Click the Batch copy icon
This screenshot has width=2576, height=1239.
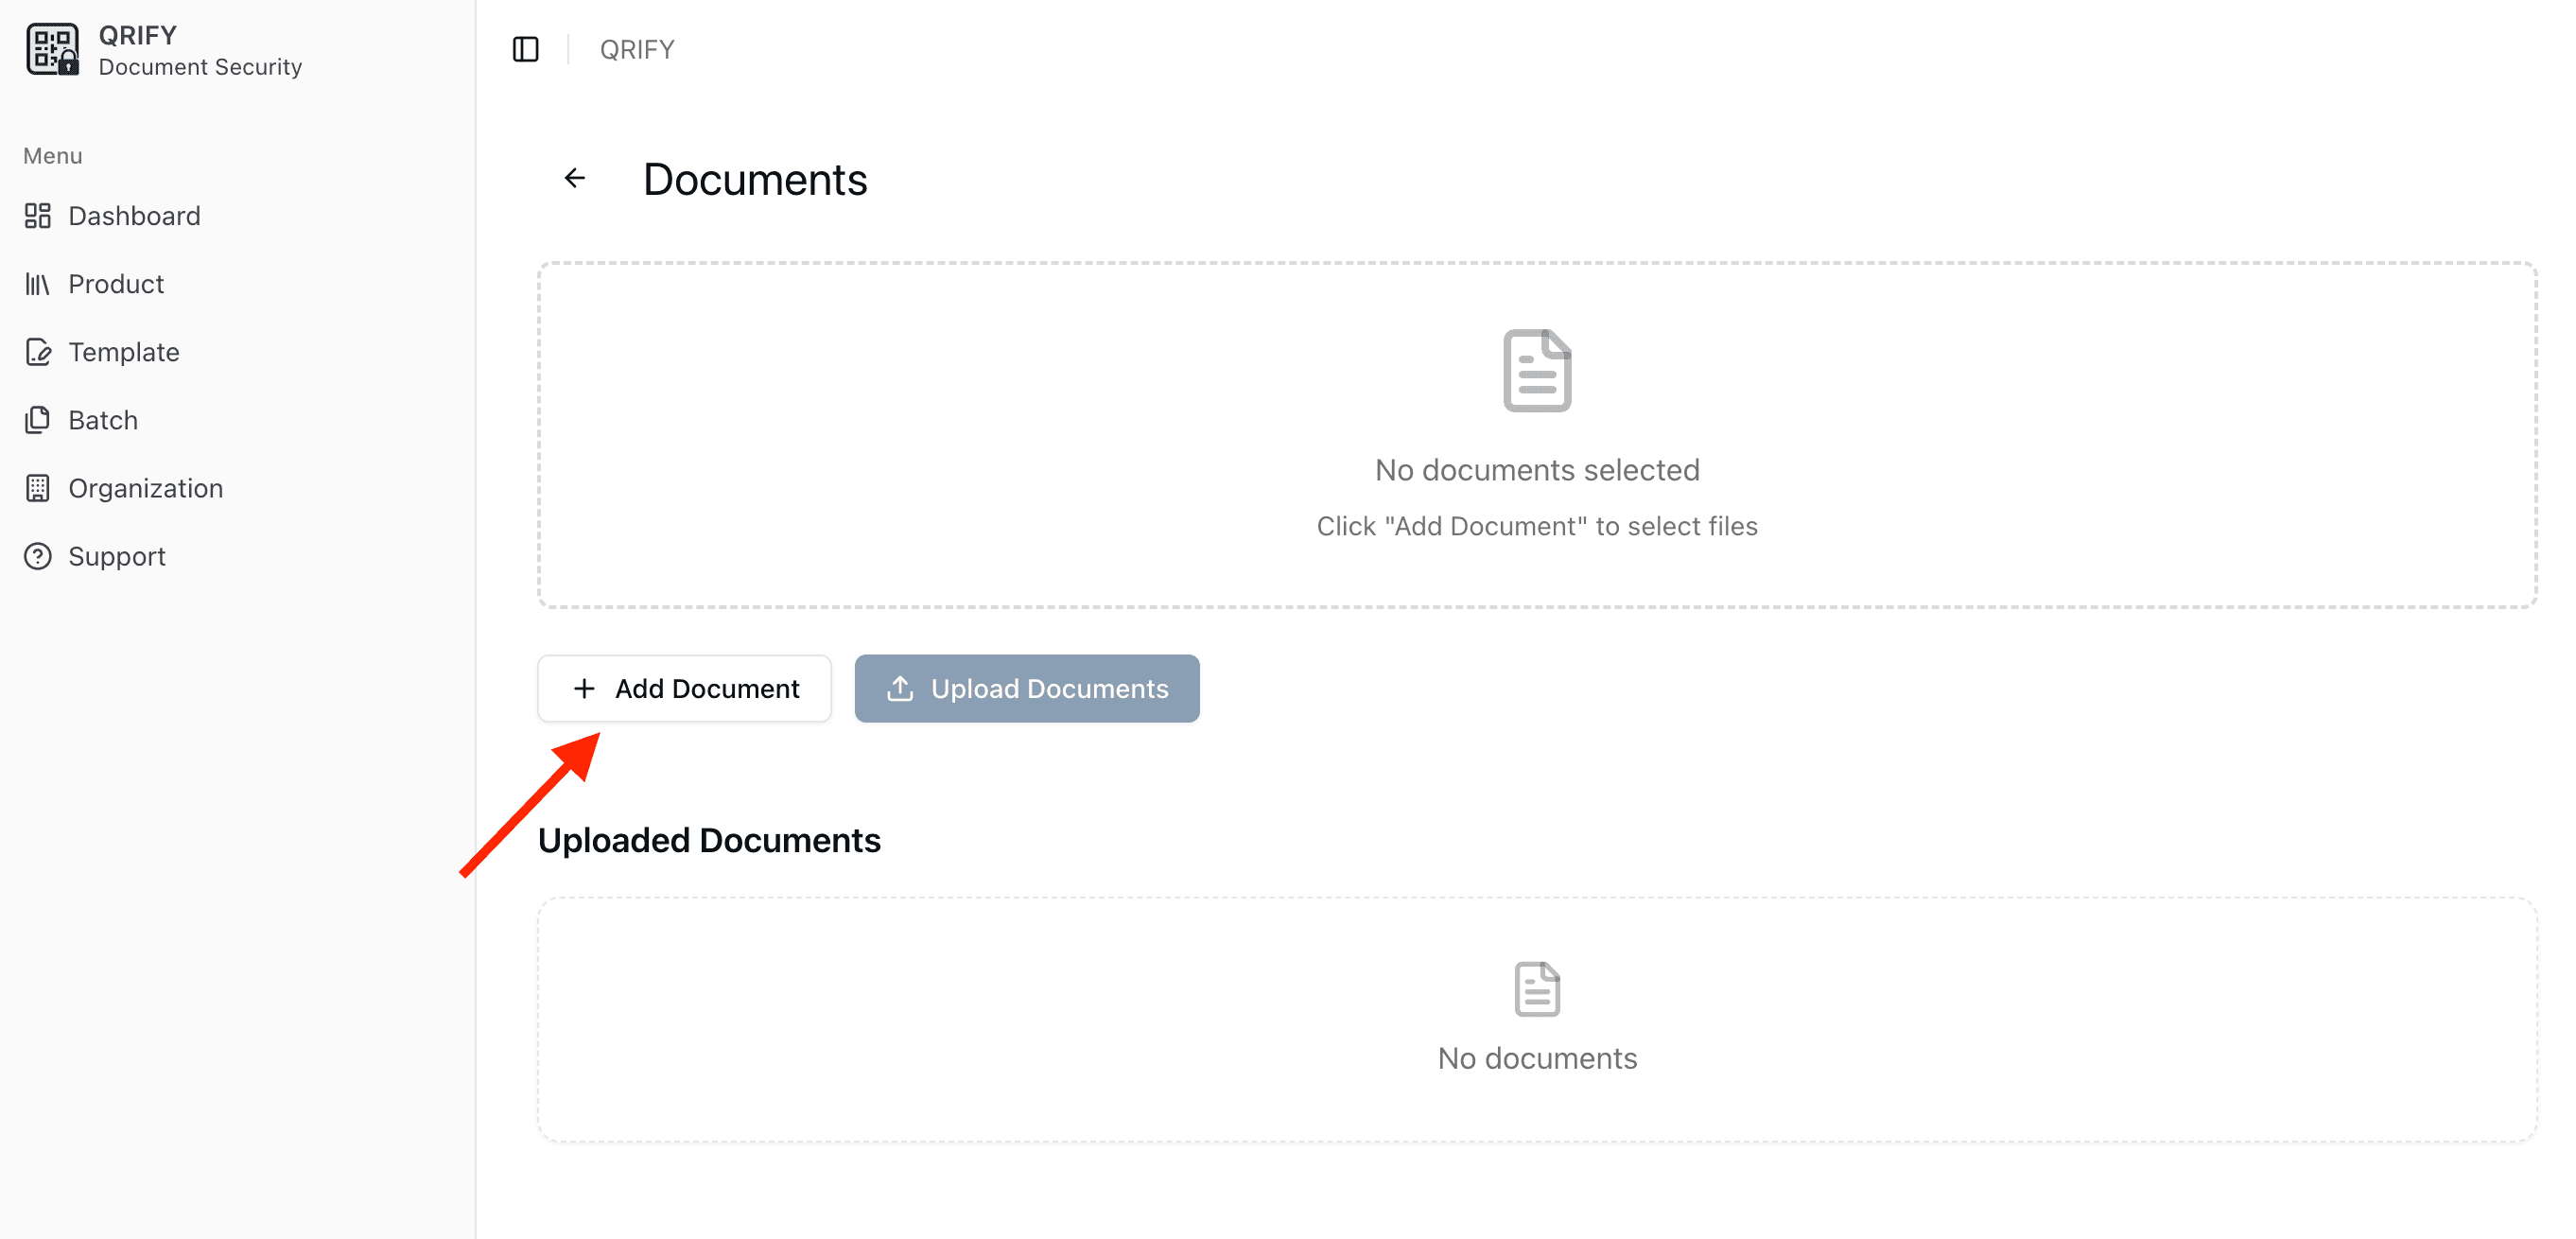(38, 420)
